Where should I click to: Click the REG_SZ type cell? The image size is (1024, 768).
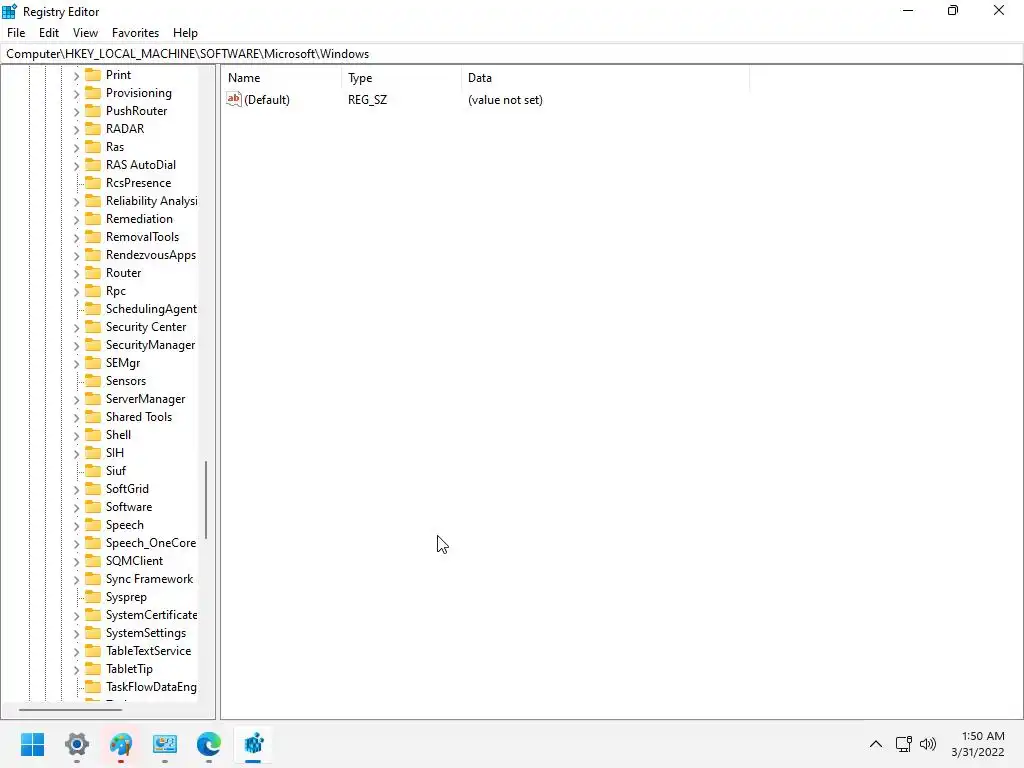point(368,100)
